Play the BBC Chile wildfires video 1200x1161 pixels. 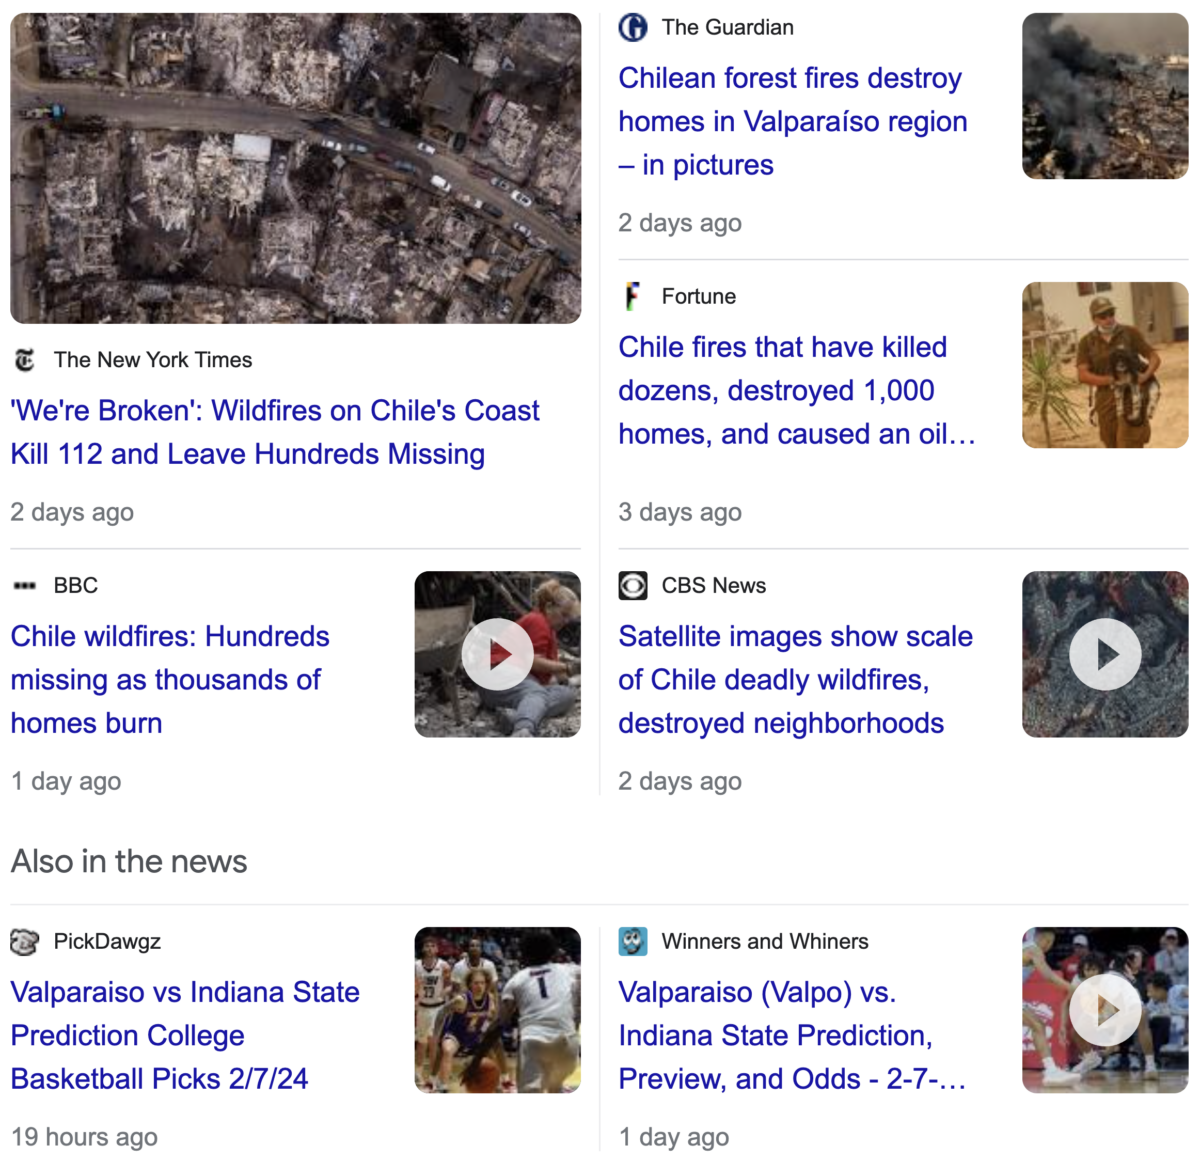[498, 654]
